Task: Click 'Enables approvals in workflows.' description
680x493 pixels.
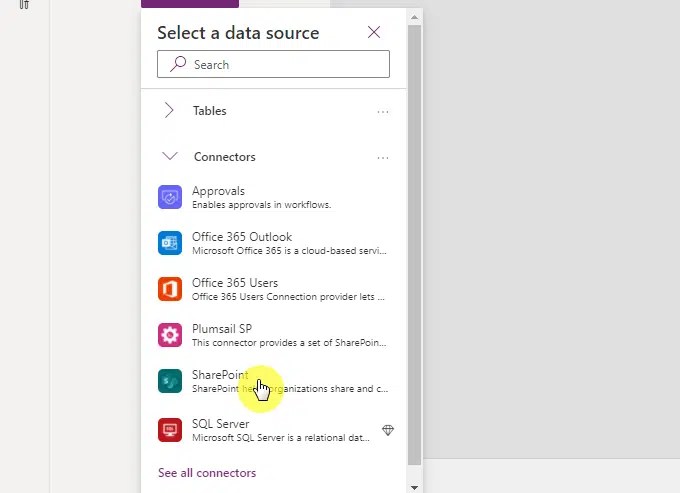Action: (x=262, y=205)
